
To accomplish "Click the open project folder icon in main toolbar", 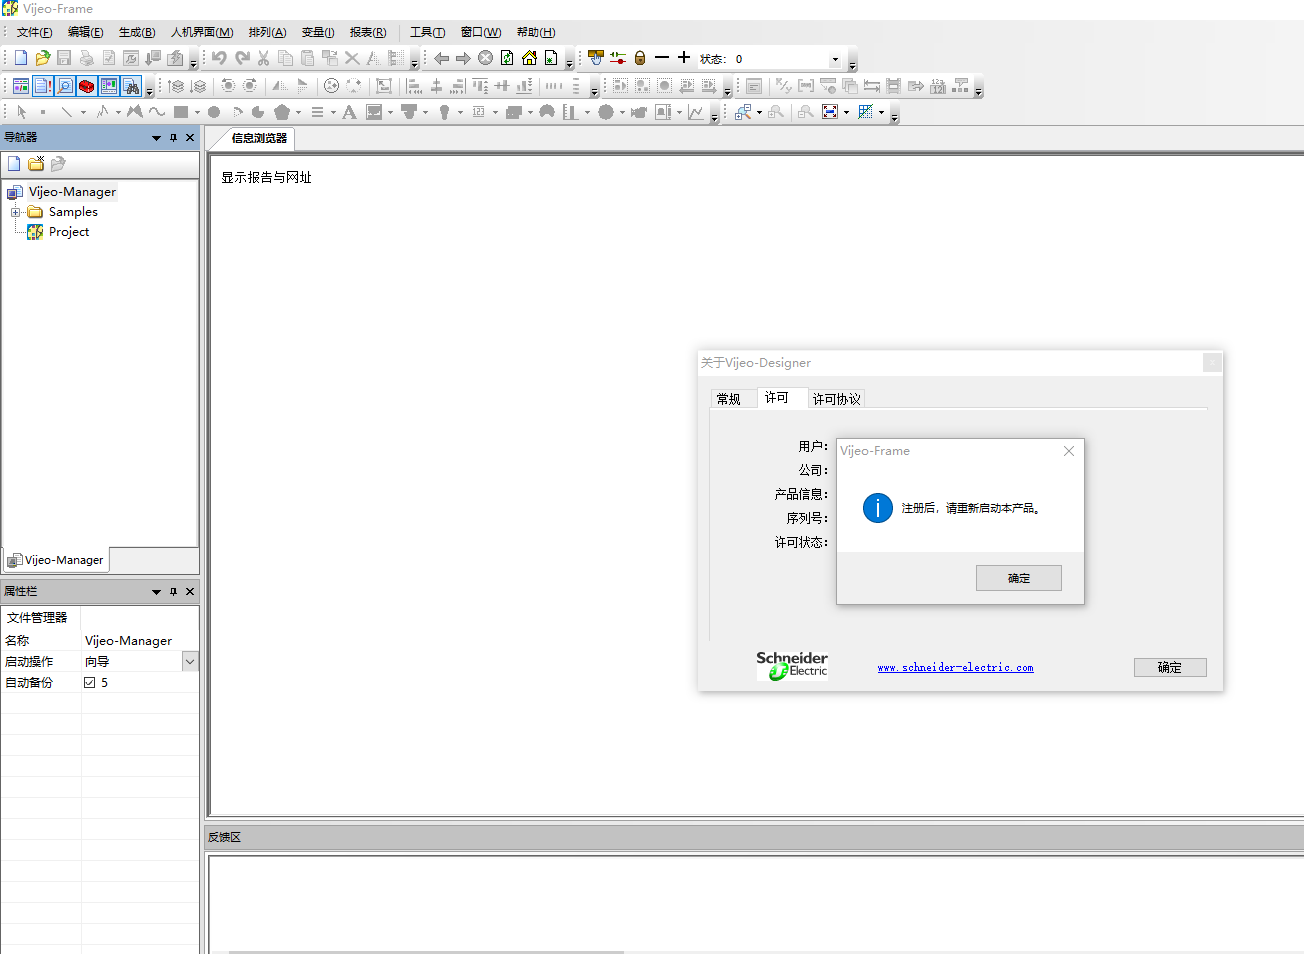I will (42, 59).
